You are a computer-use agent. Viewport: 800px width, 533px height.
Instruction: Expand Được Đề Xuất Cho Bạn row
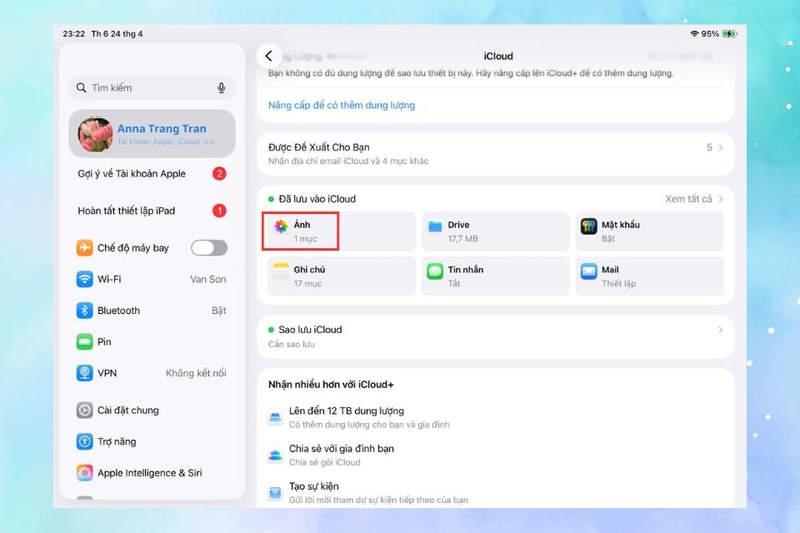click(x=495, y=154)
